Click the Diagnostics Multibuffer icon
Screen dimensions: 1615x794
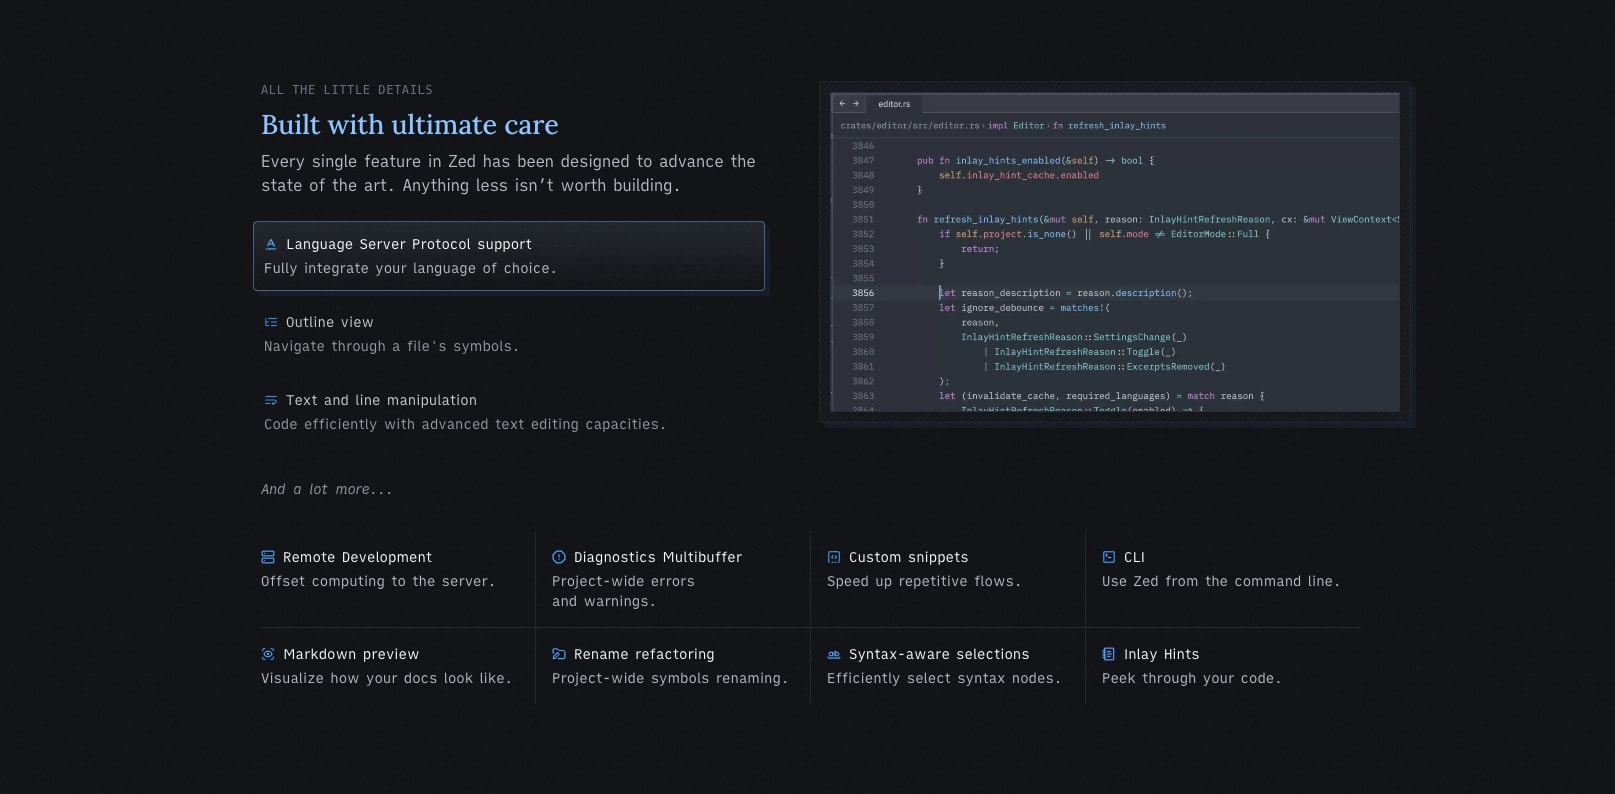point(559,557)
